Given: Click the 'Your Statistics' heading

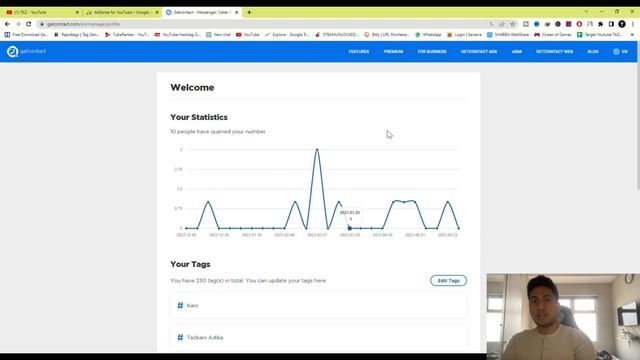Looking at the screenshot, I should point(199,117).
